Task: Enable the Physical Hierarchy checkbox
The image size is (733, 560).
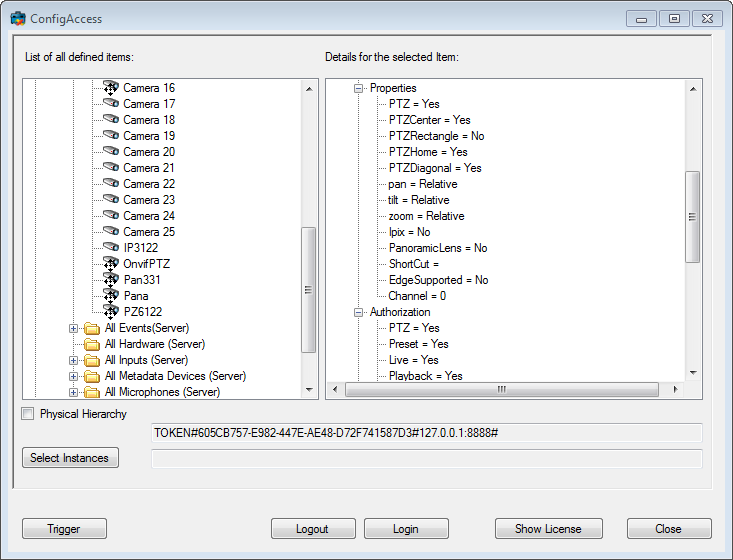Action: point(28,414)
